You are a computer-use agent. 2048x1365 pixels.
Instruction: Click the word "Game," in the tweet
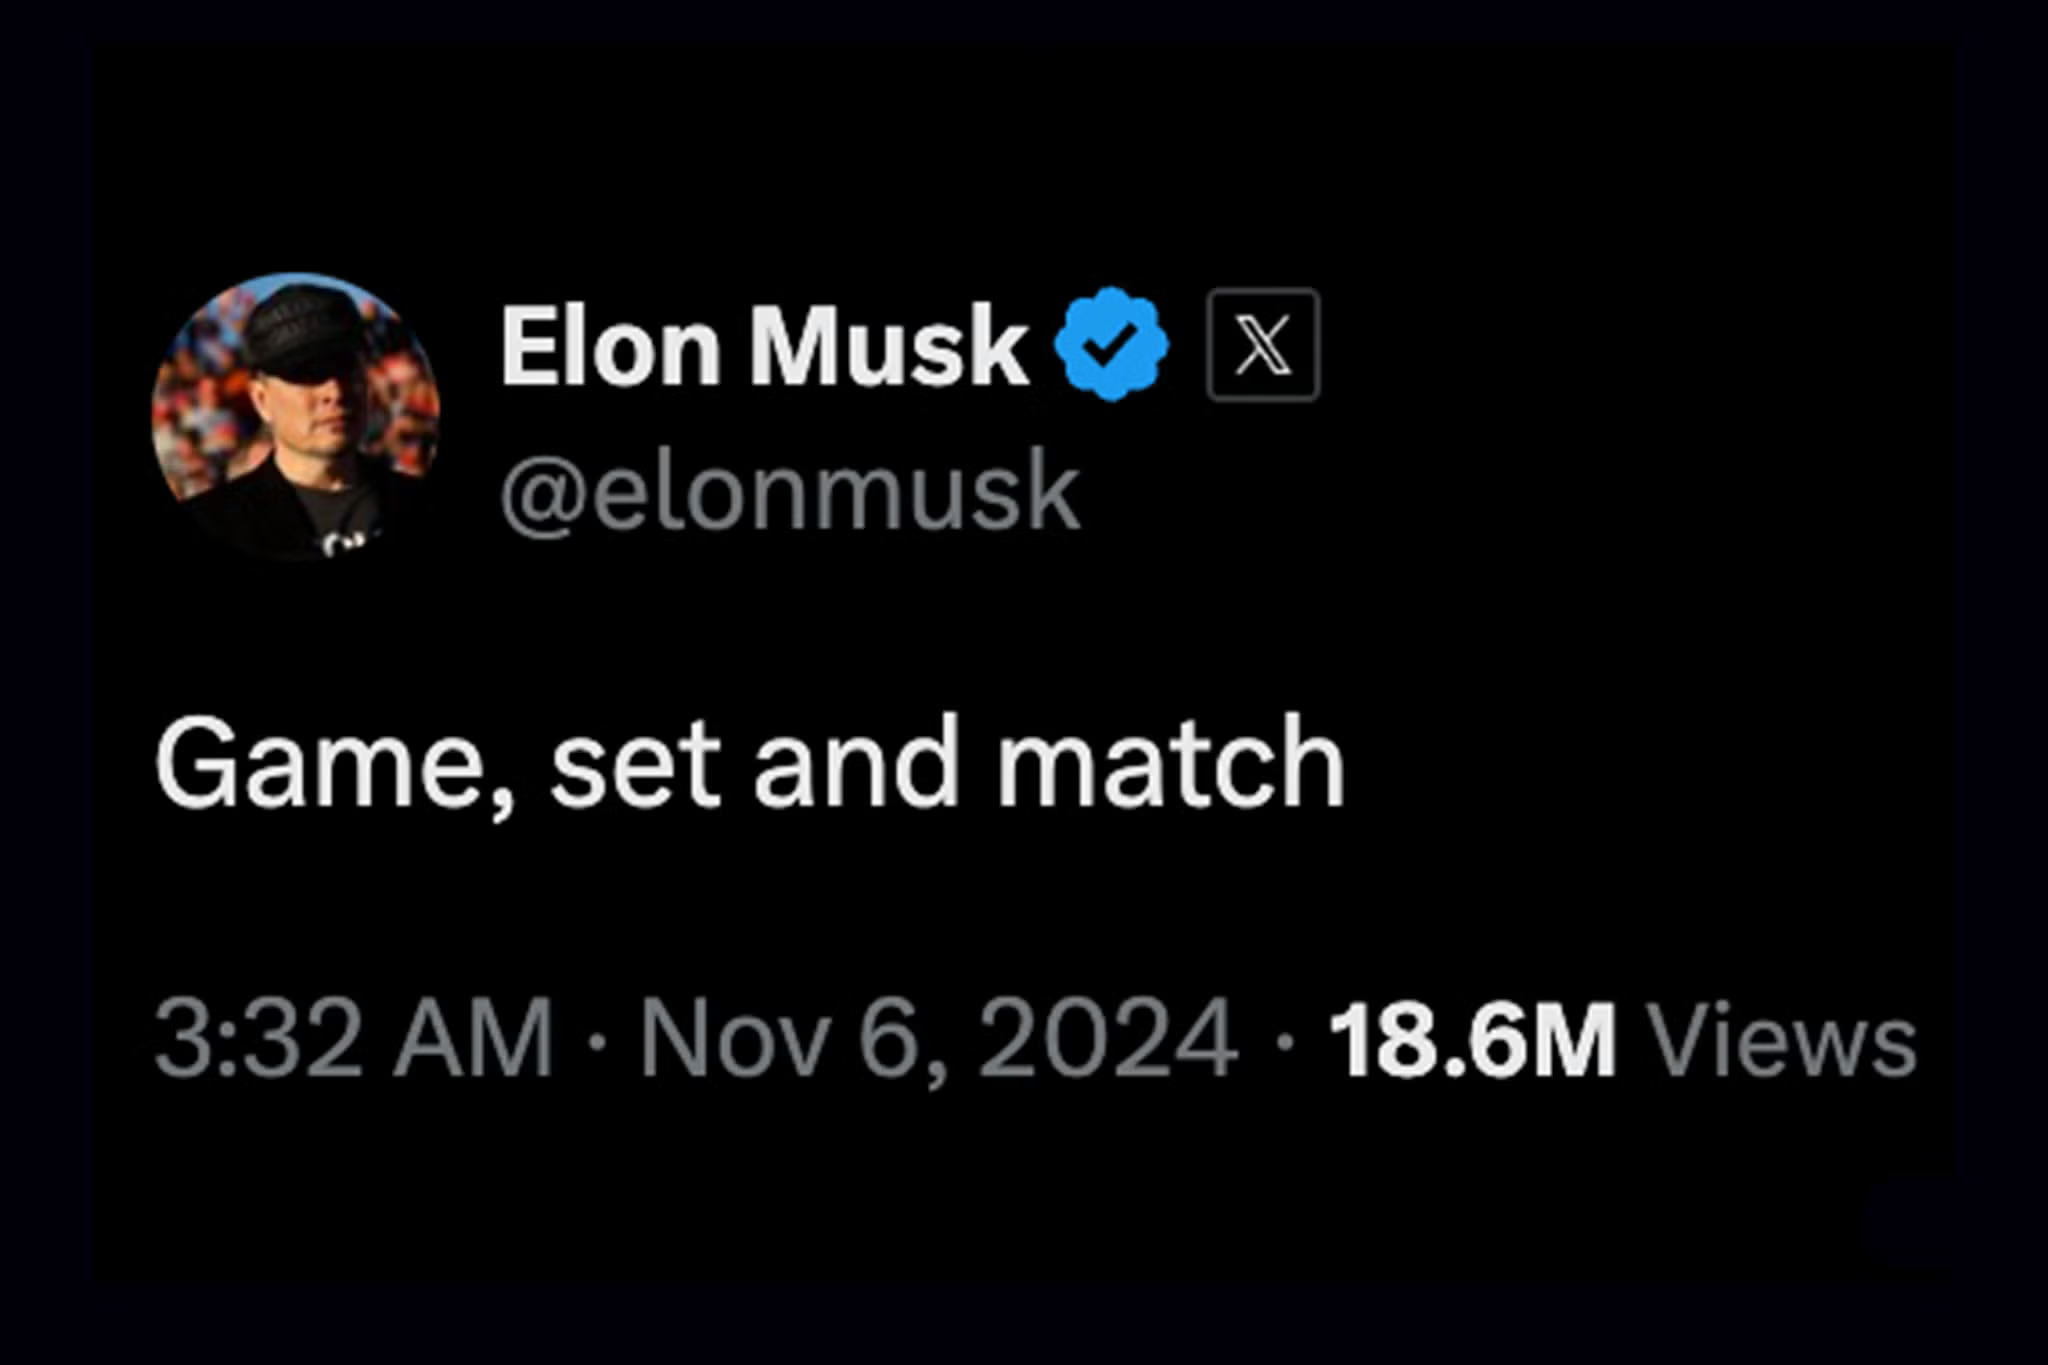pos(336,762)
